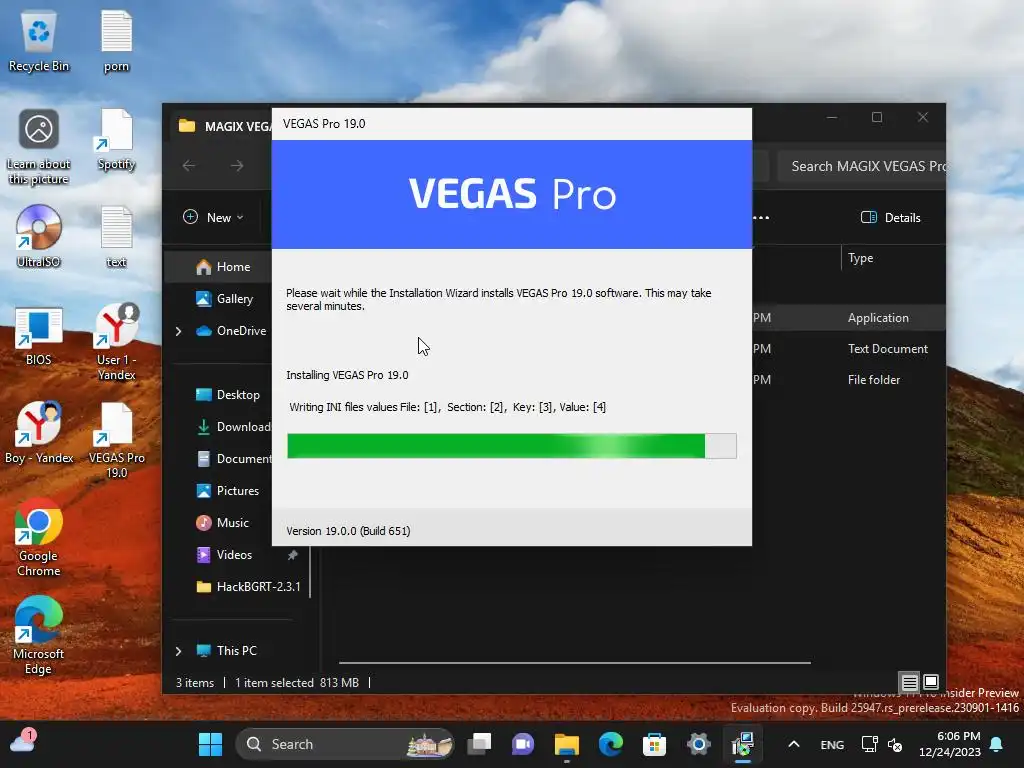Show hidden system tray icons
1024x768 pixels.
pos(793,744)
